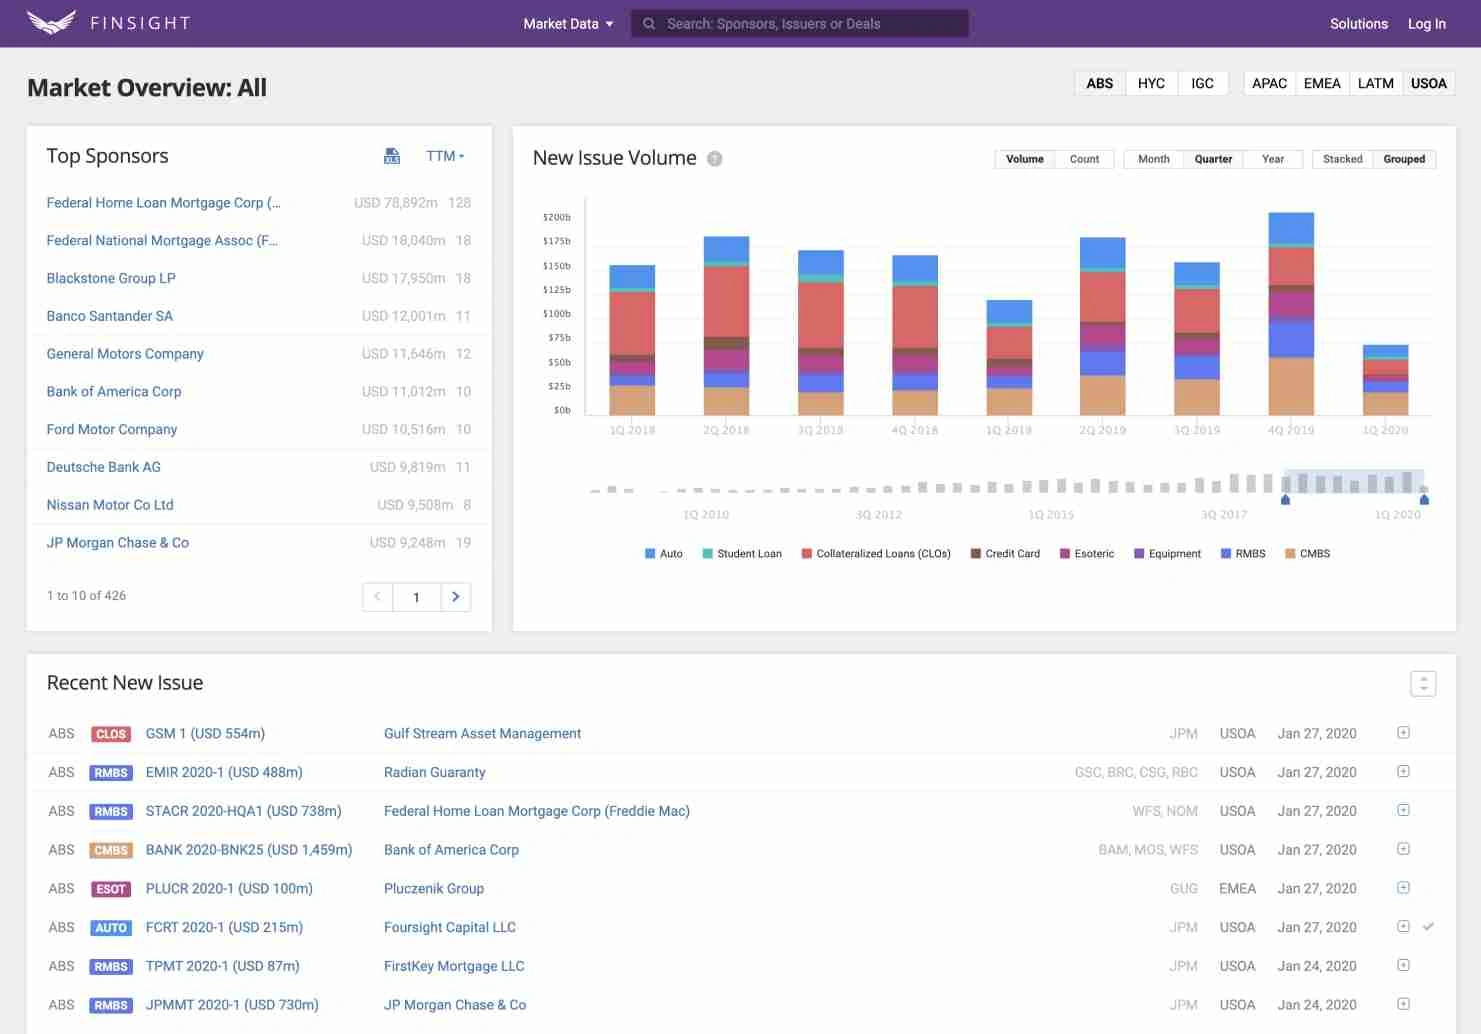The image size is (1481, 1034).
Task: Click the Top Sponsors page number field
Action: click(x=417, y=597)
